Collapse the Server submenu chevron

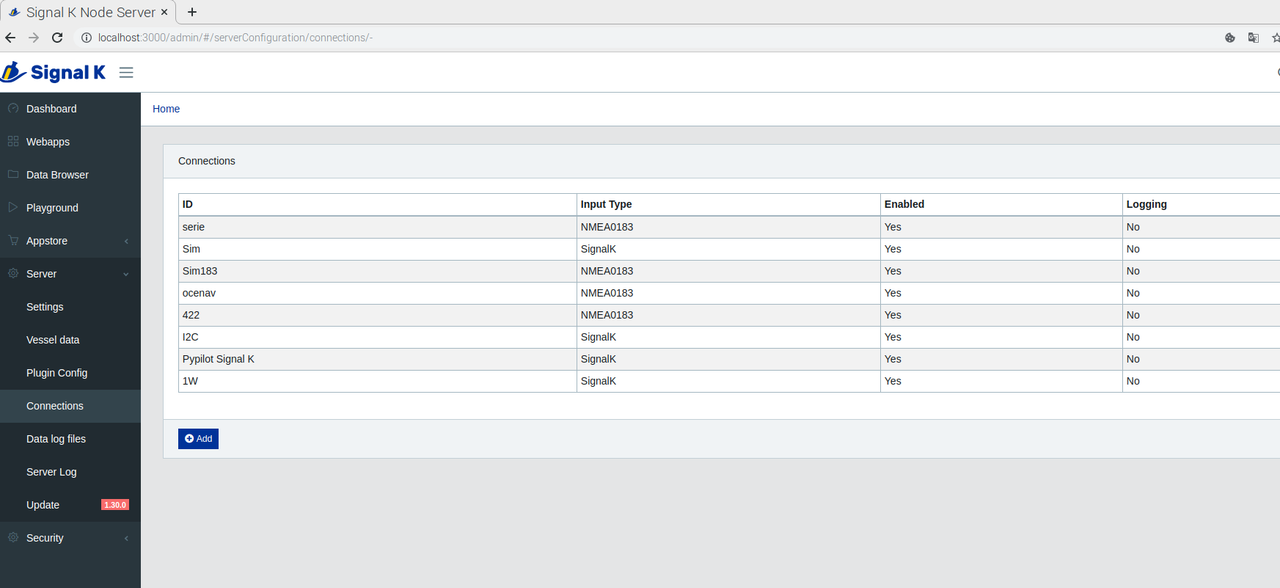[x=126, y=274]
